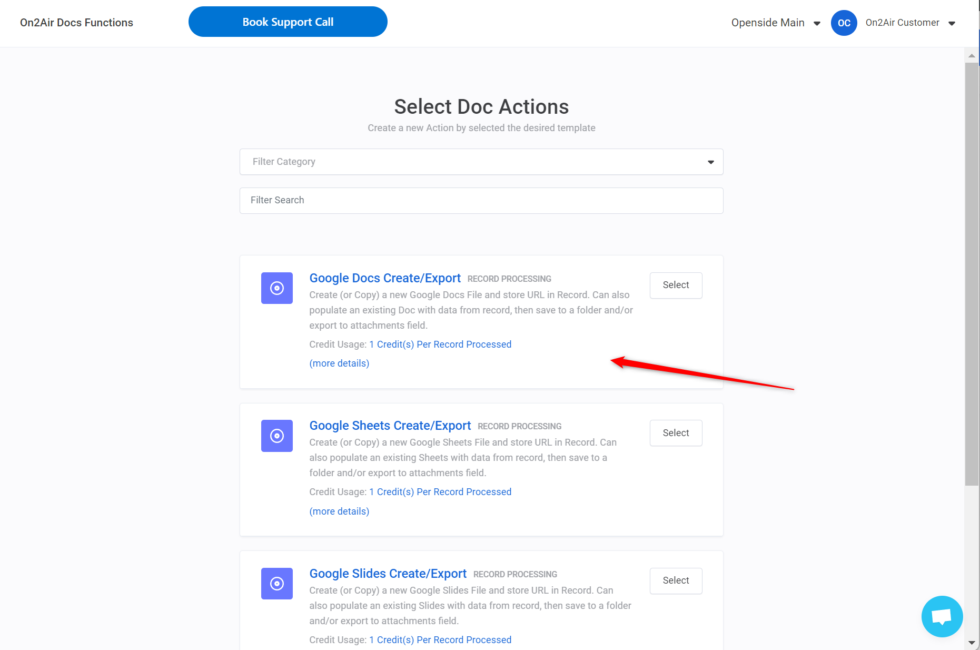Open more details for Google Docs Create/Export
The image size is (980, 650).
pyautogui.click(x=338, y=363)
